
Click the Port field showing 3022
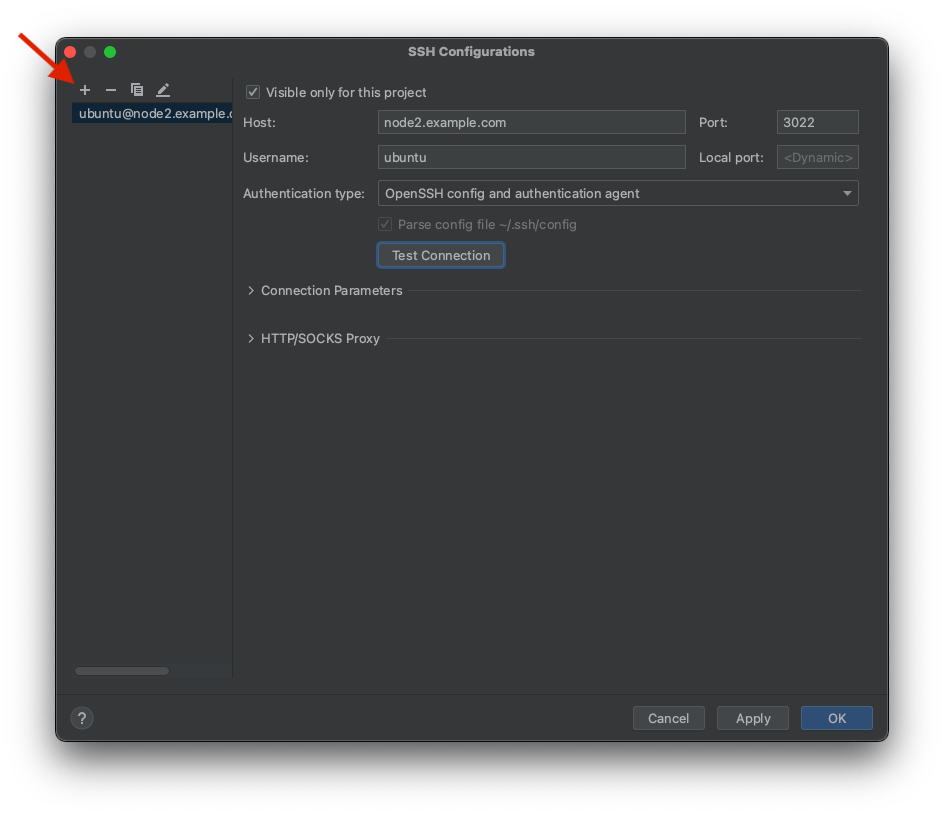click(817, 122)
